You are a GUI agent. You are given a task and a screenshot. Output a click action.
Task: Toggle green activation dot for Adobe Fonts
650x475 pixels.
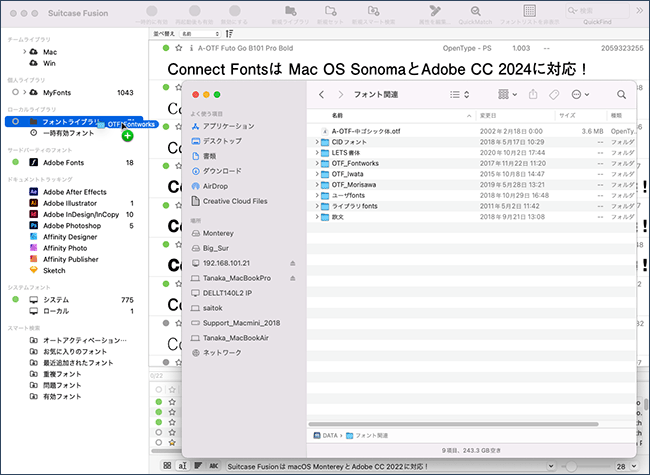click(x=15, y=162)
